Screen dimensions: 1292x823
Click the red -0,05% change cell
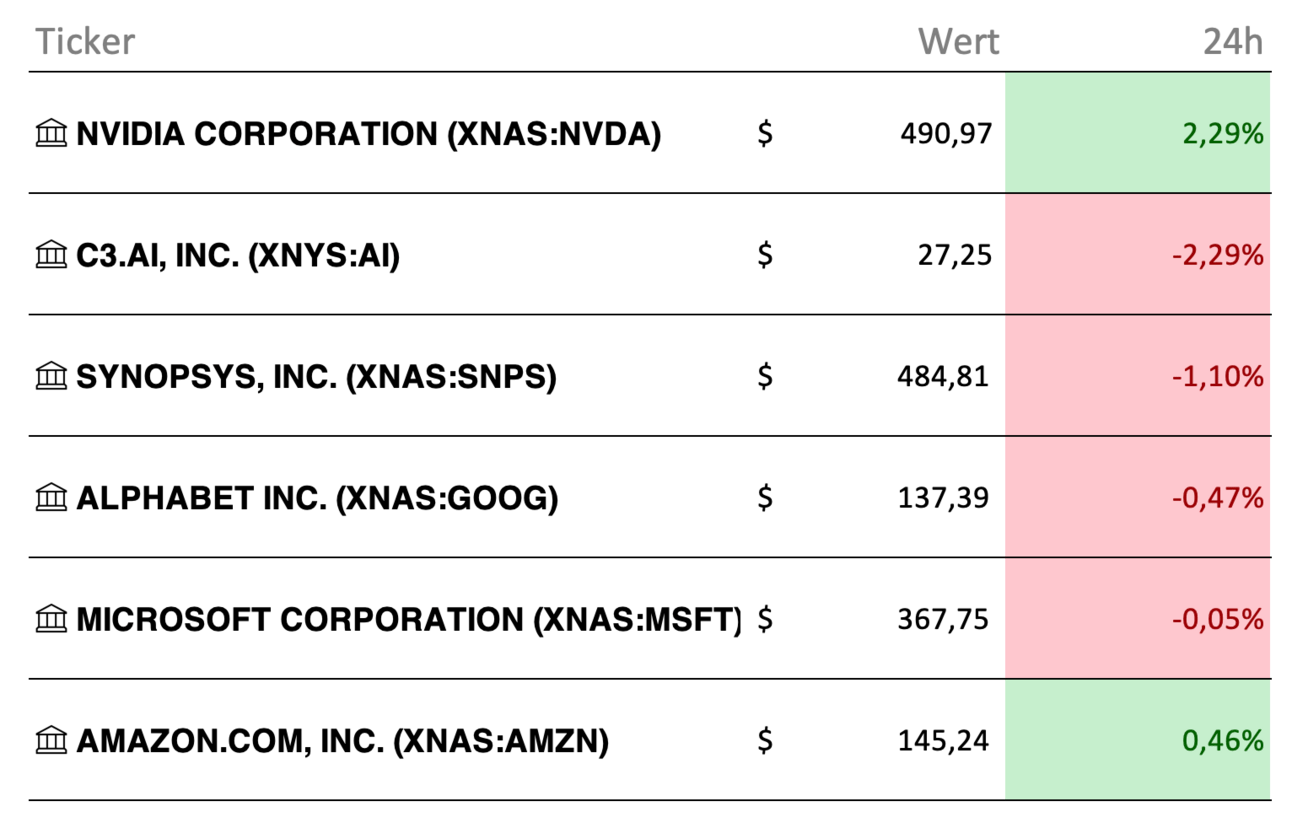pos(1138,618)
